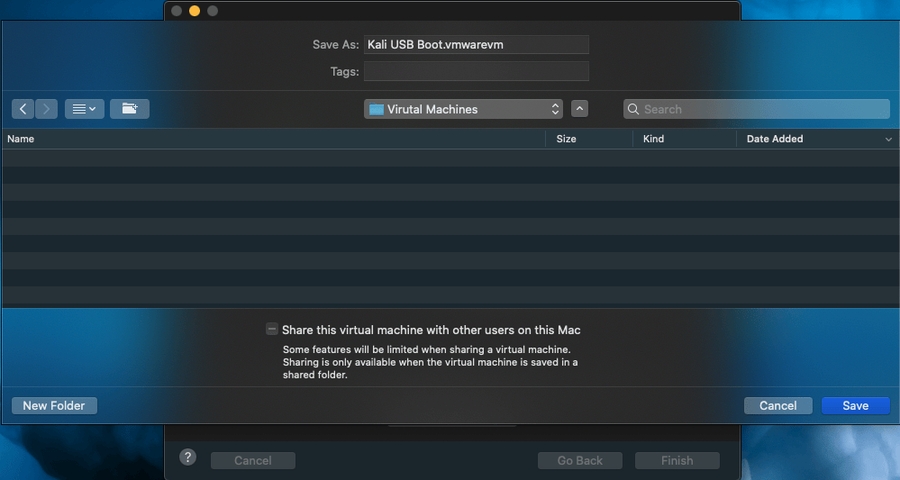The width and height of the screenshot is (900, 480).
Task: Click the Save As filename field
Action: coord(476,45)
